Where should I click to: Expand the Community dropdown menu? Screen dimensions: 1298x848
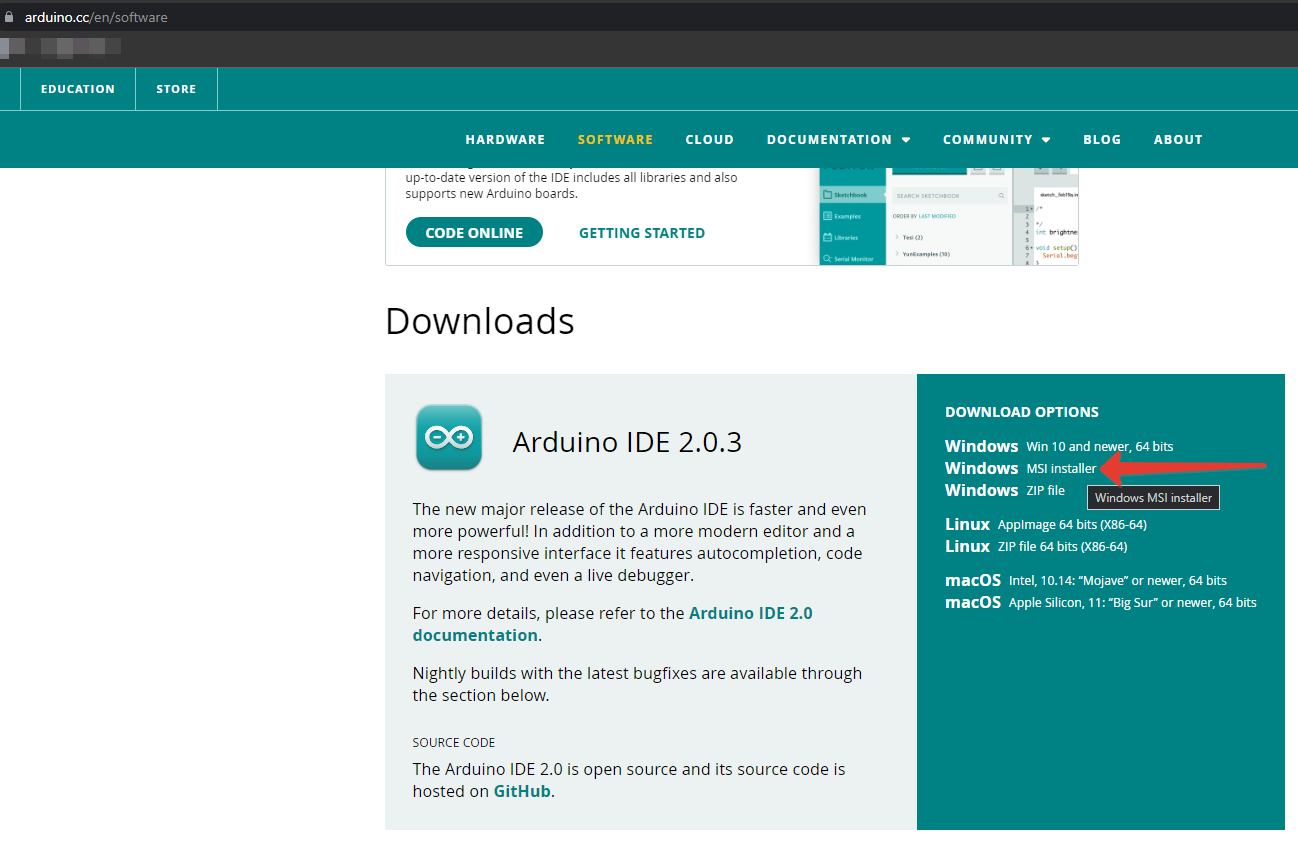tap(996, 140)
